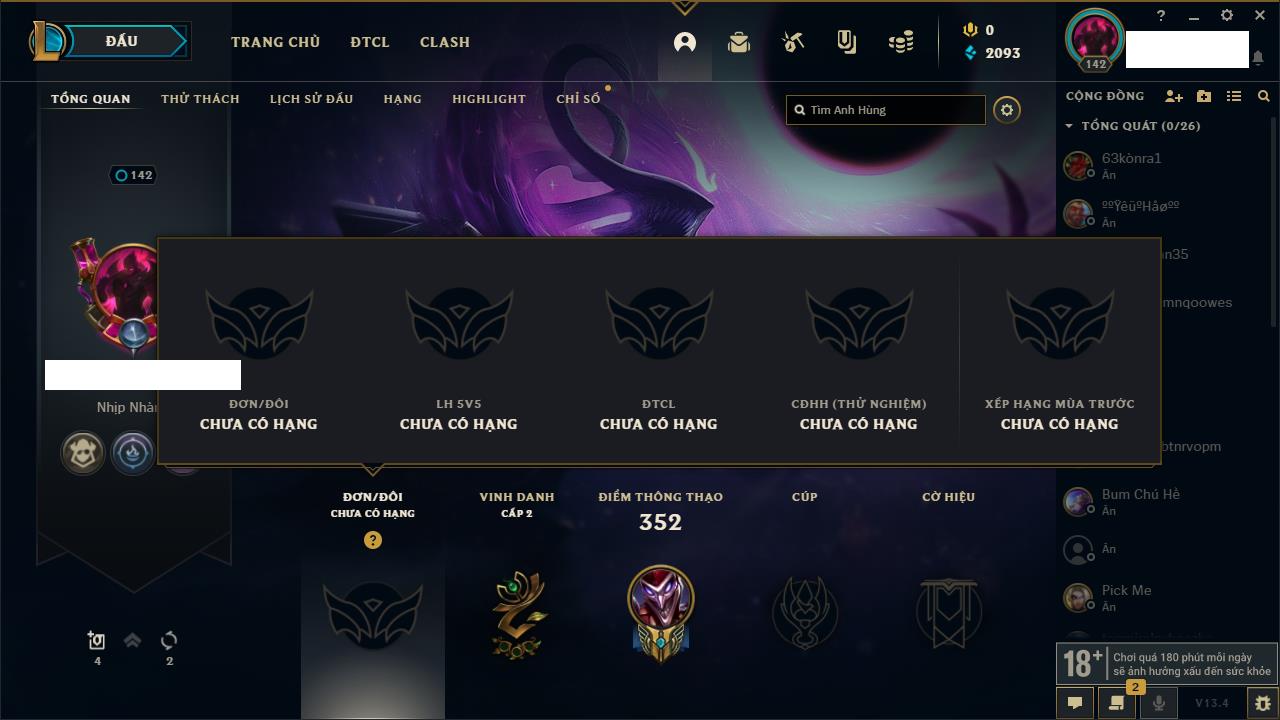Toggle the microphone mute button
The width and height of the screenshot is (1280, 720).
pyautogui.click(x=1158, y=703)
